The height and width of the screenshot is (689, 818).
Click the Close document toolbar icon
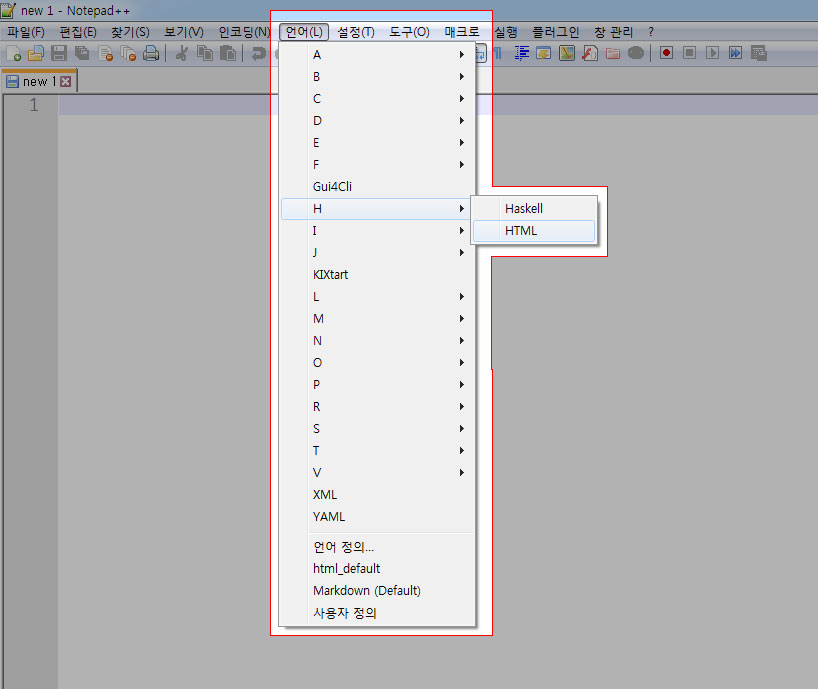point(105,53)
